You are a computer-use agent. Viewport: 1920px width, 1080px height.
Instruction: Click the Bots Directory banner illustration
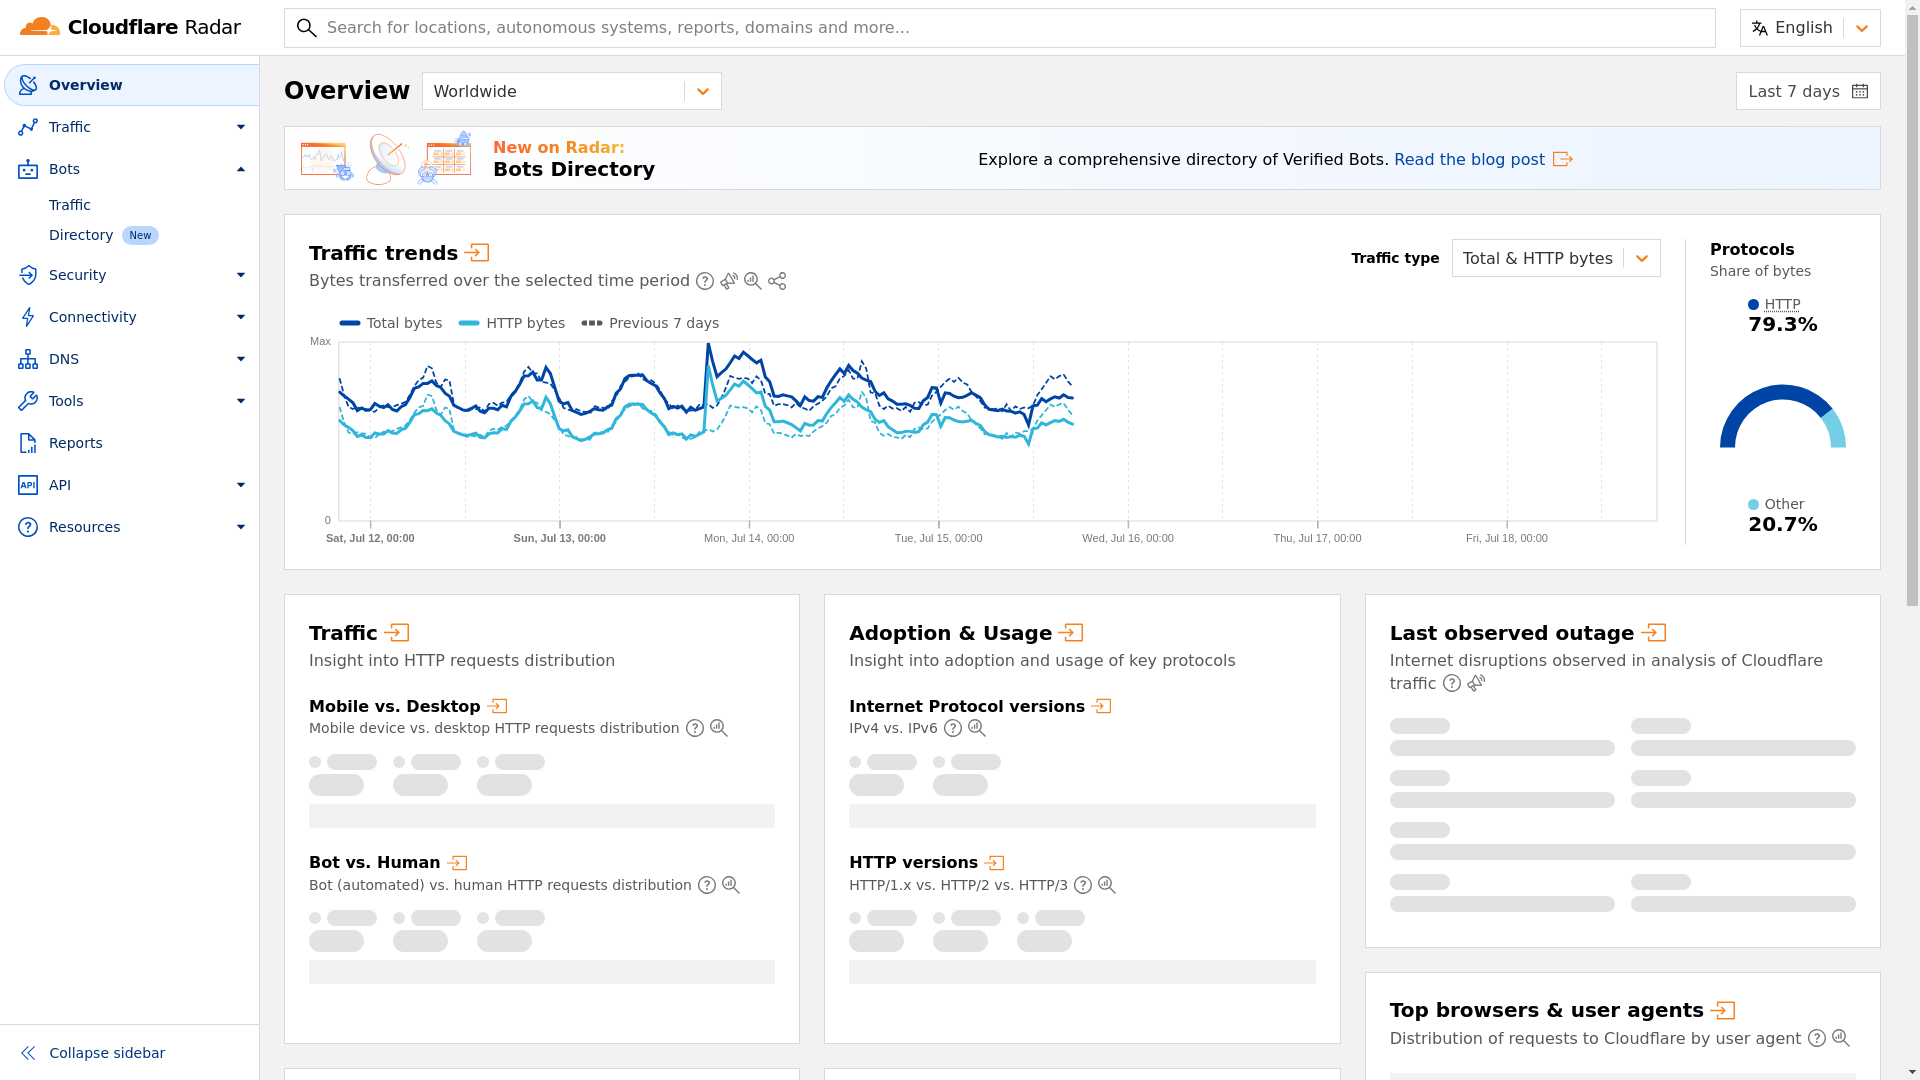(386, 158)
